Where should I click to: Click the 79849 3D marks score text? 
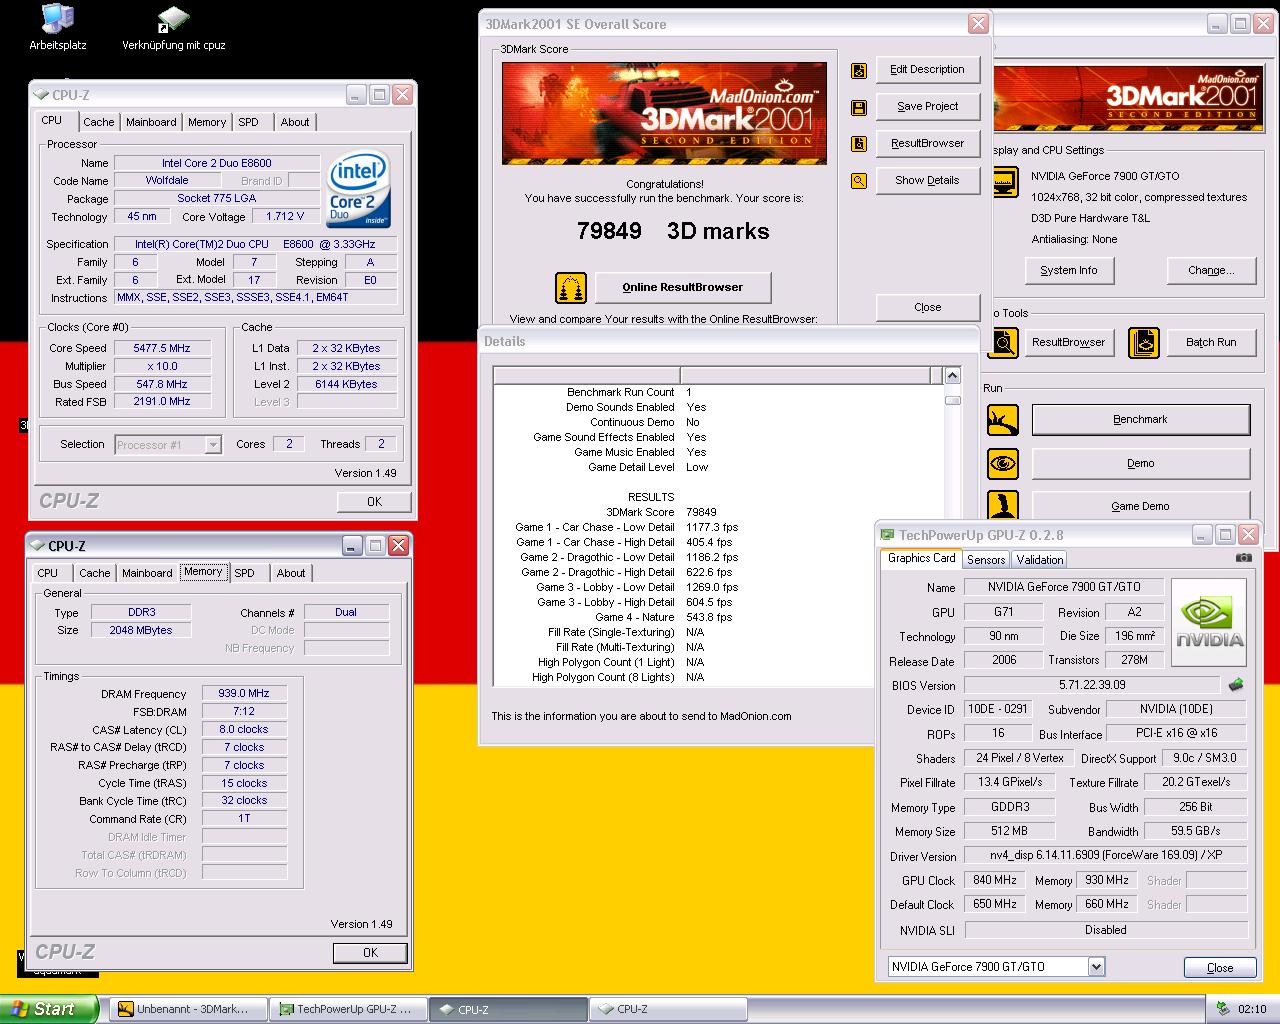[x=673, y=231]
